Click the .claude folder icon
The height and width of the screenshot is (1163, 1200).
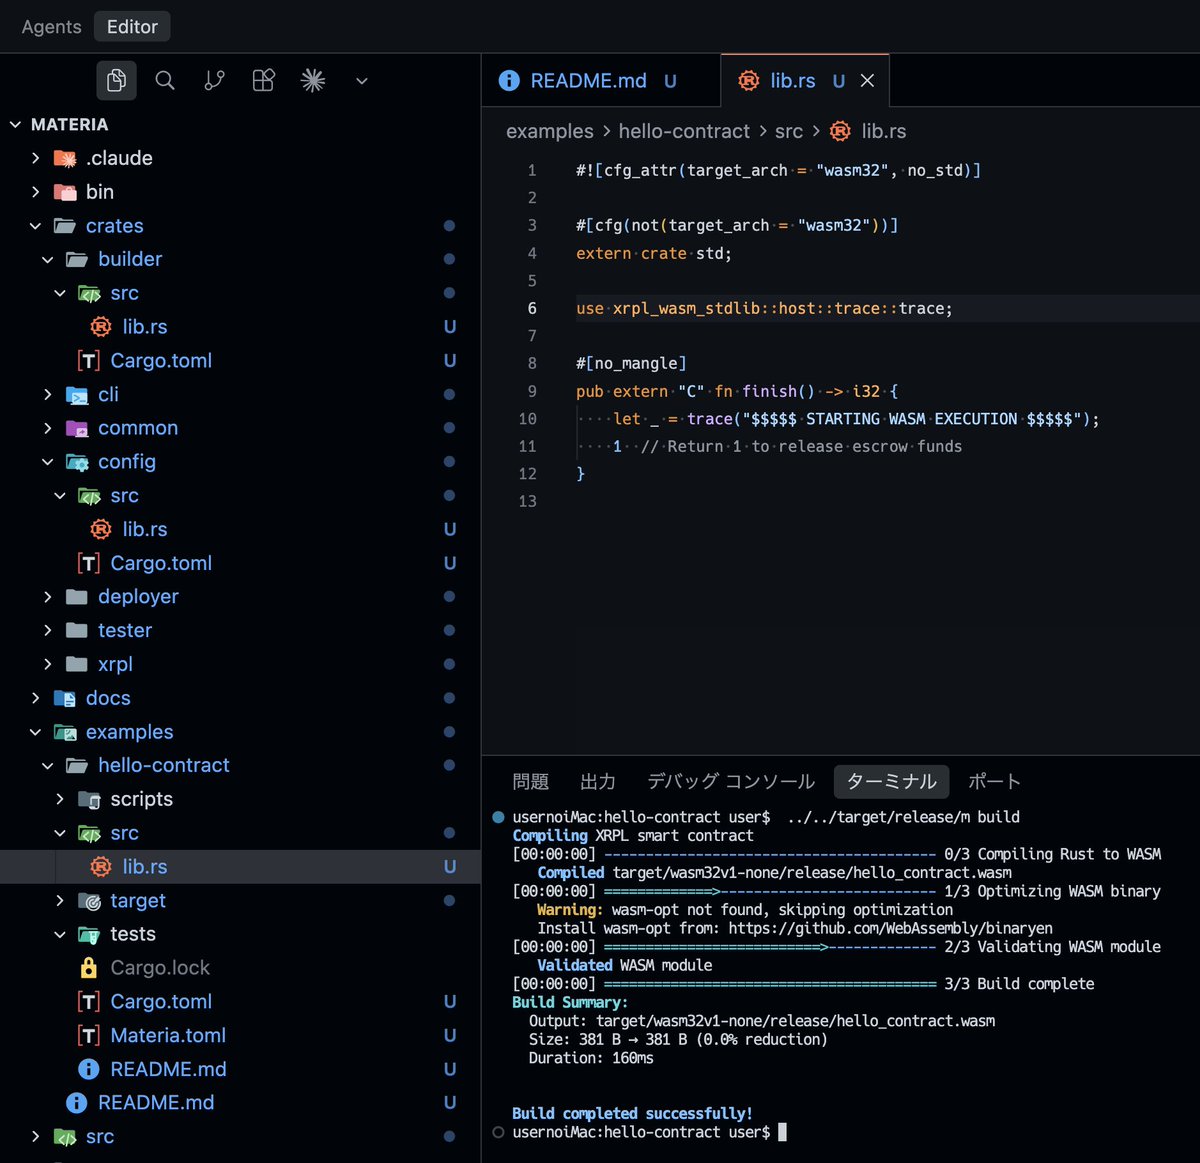[65, 158]
